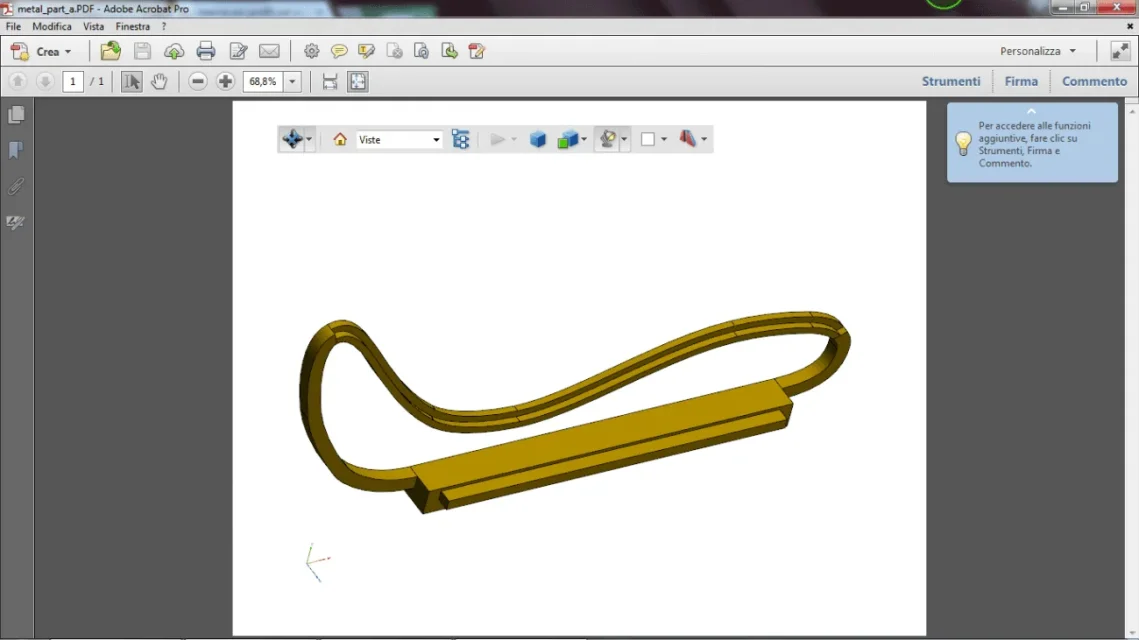Screen dimensions: 1139x640
Task: Click the edit PDF pencil icon
Action: point(477,51)
